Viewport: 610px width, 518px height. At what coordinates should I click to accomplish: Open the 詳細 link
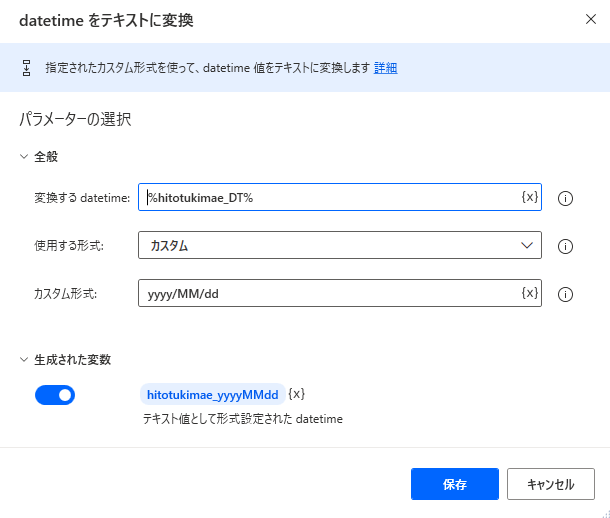[x=385, y=68]
